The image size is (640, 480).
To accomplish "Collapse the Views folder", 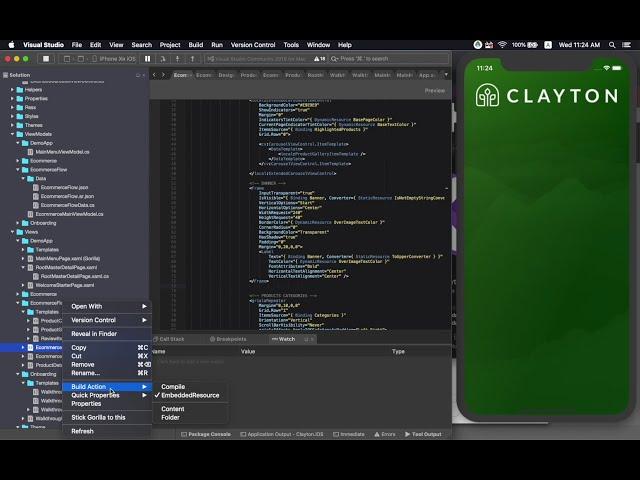I will (12, 232).
